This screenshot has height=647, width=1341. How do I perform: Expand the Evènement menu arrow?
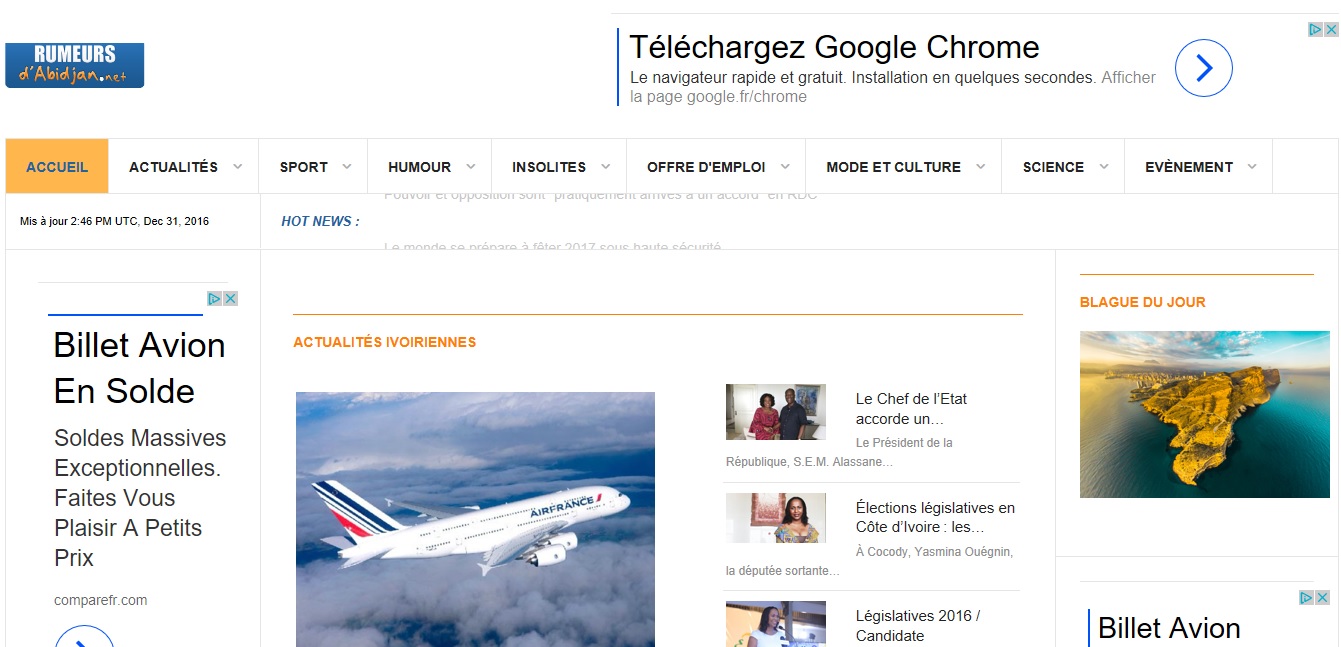coord(1252,167)
